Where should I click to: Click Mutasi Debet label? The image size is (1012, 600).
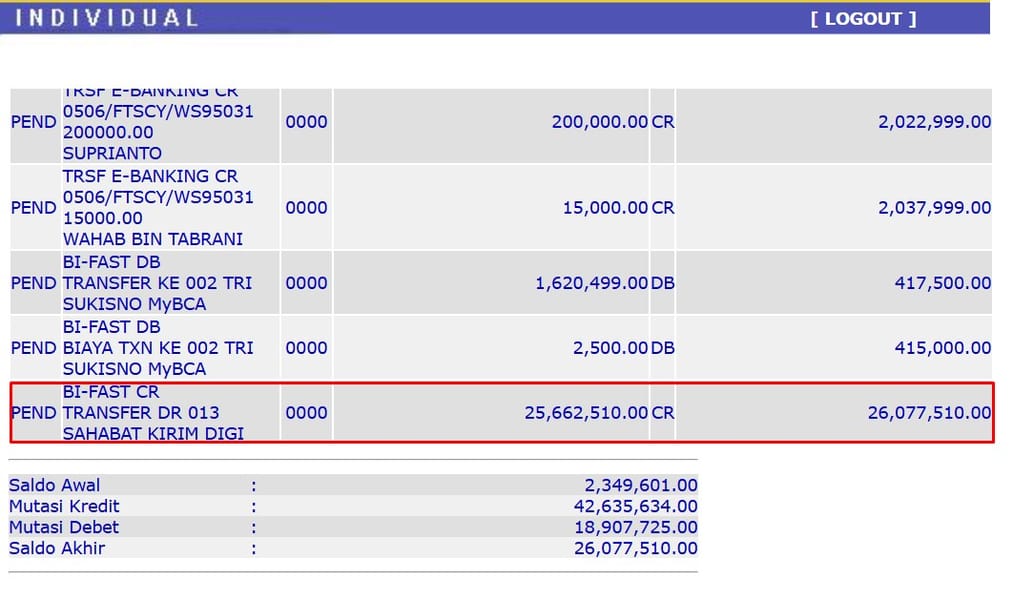64,528
